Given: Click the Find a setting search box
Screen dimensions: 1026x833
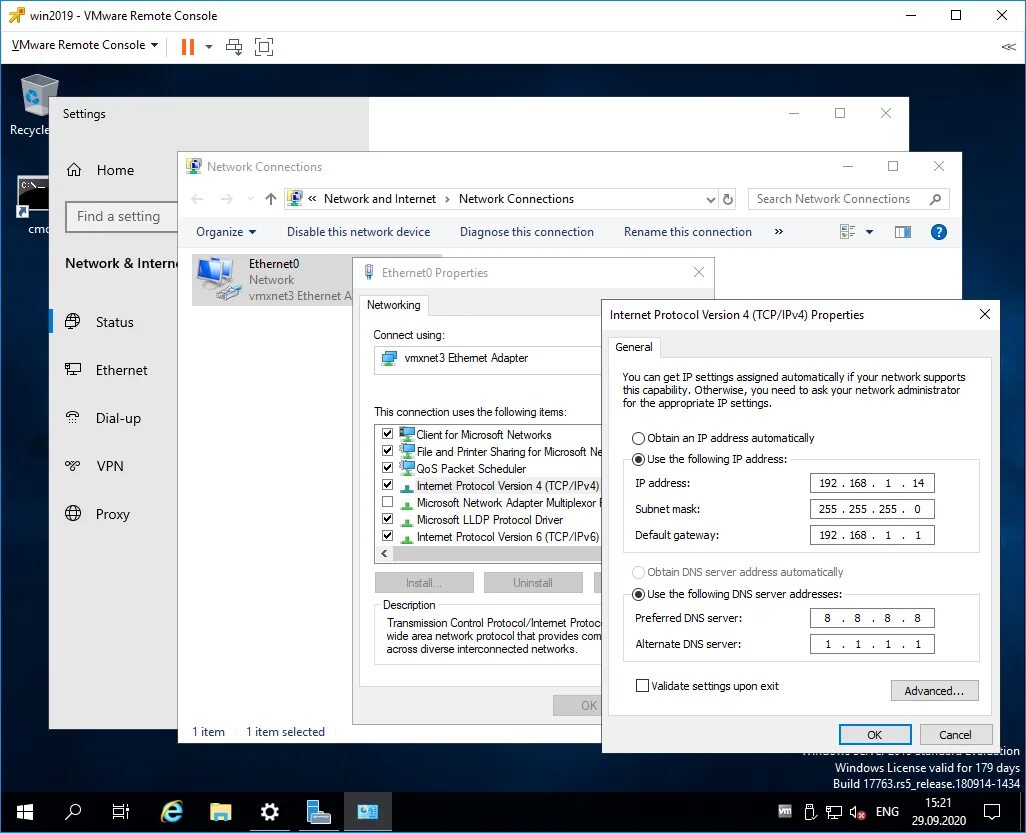Looking at the screenshot, I should point(122,217).
